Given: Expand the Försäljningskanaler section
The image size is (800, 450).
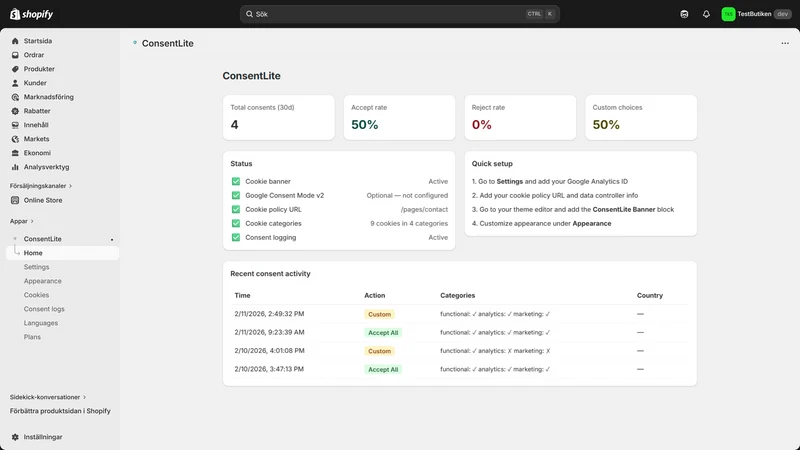Looking at the screenshot, I should (41, 186).
